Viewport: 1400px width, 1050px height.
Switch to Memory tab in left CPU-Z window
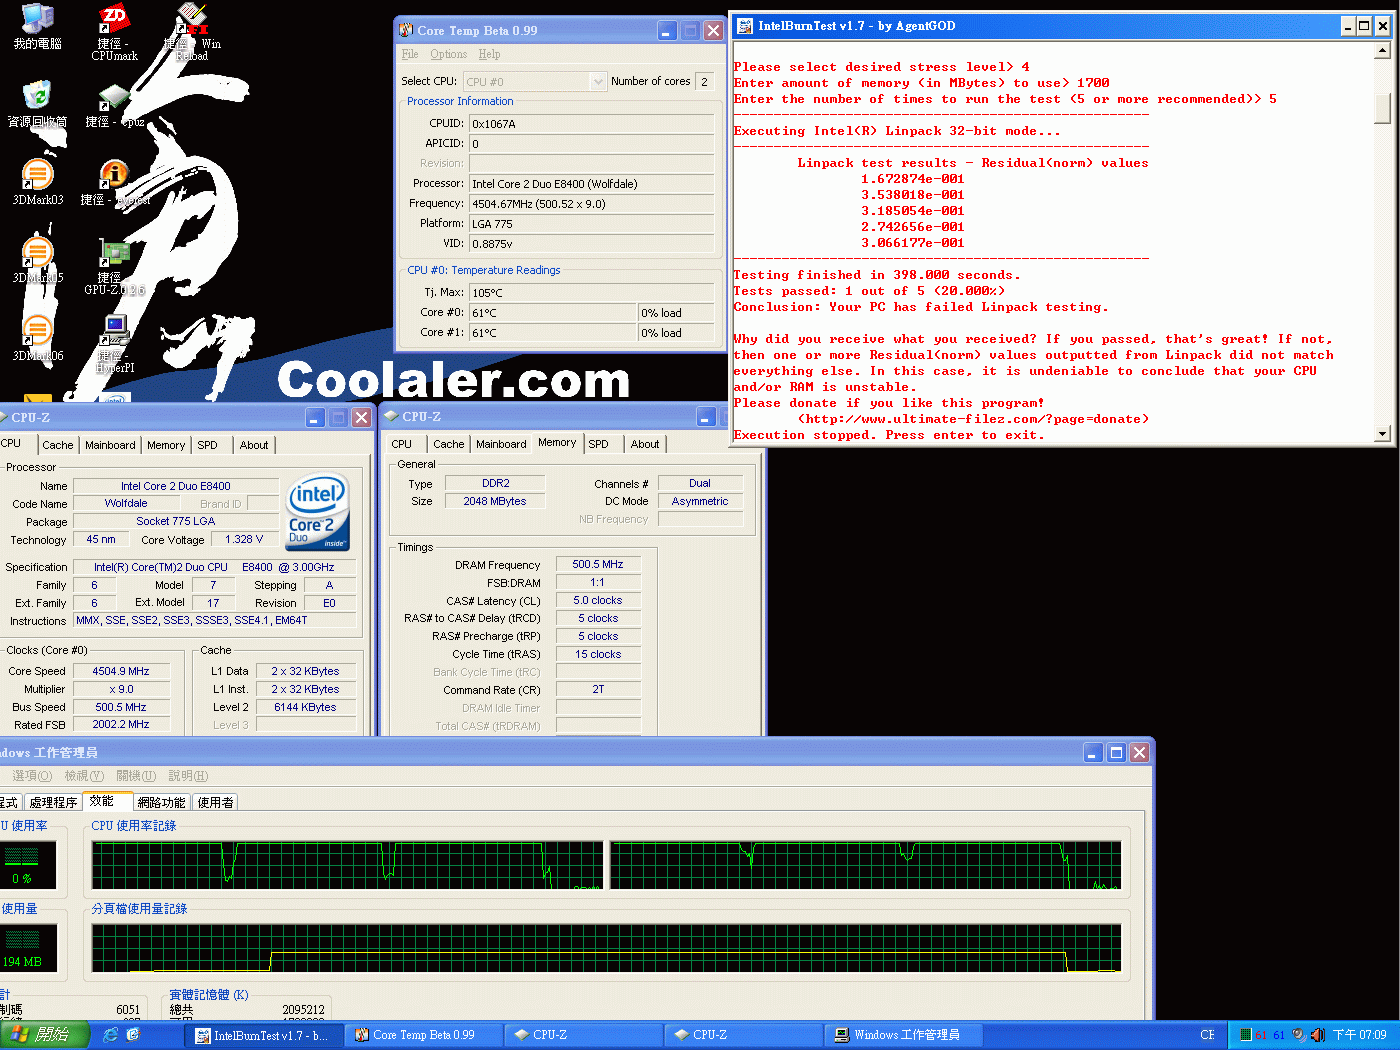click(166, 445)
